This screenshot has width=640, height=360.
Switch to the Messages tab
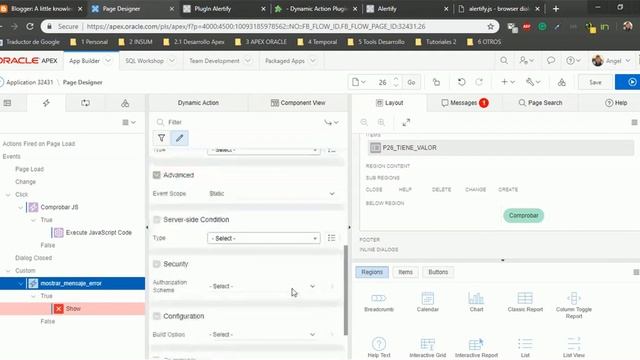click(x=464, y=103)
